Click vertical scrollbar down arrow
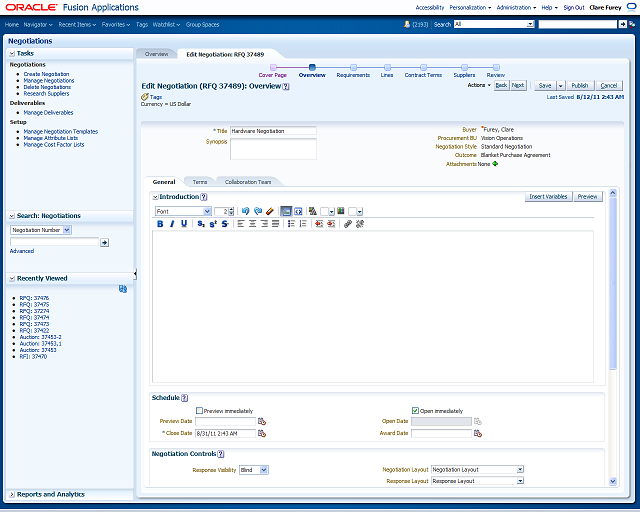The width and height of the screenshot is (640, 512). point(613,481)
